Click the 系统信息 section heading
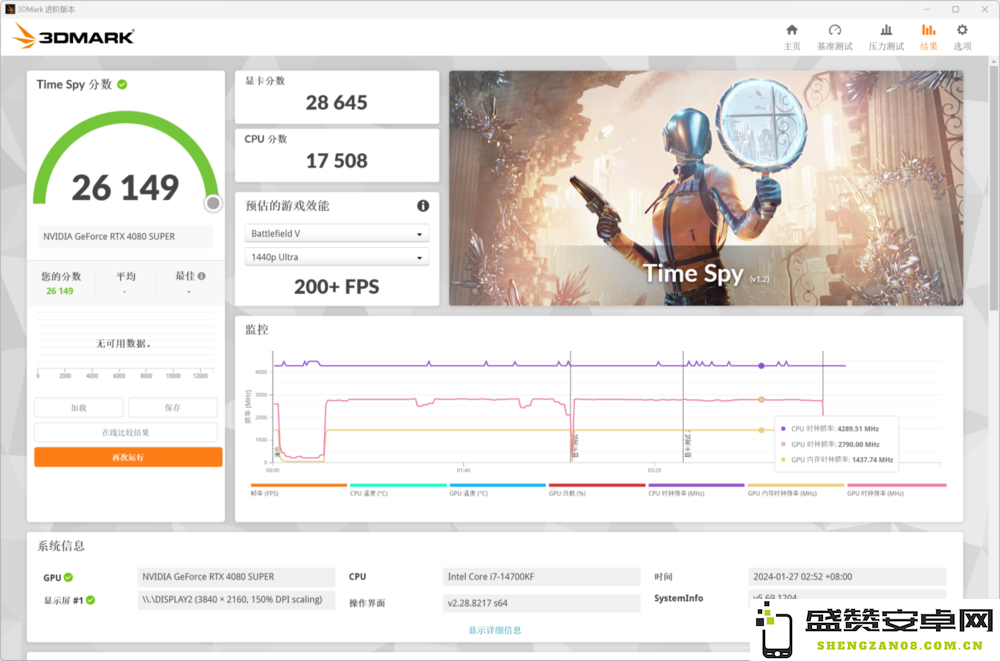 [61, 546]
